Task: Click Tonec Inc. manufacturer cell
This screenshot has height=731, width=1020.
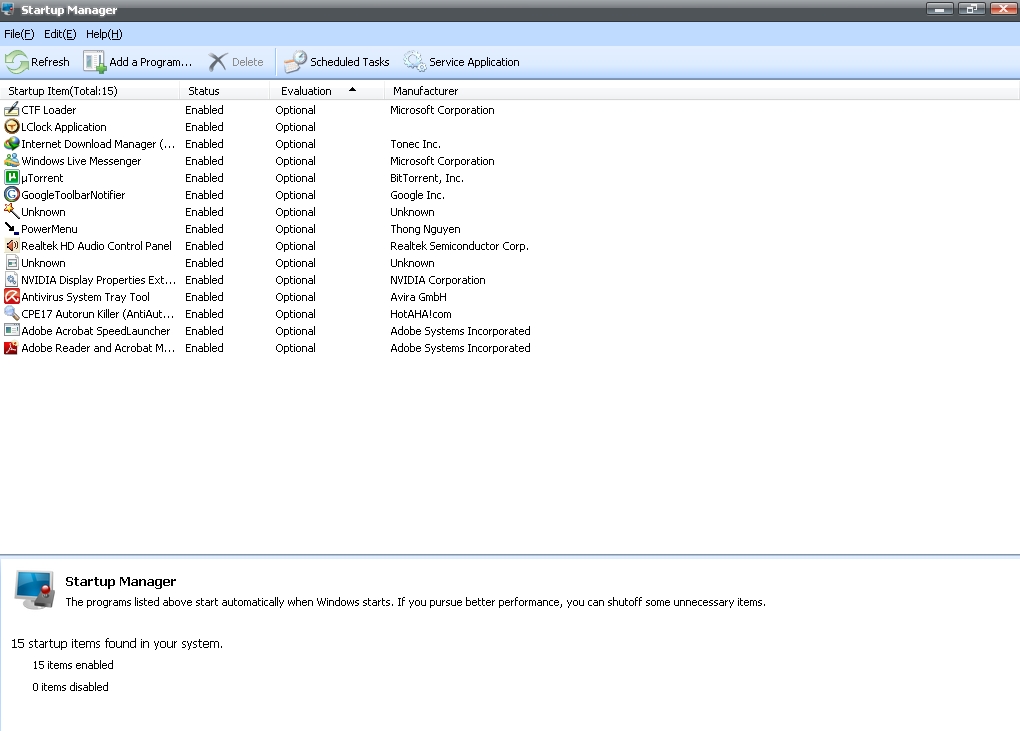Action: pyautogui.click(x=415, y=144)
